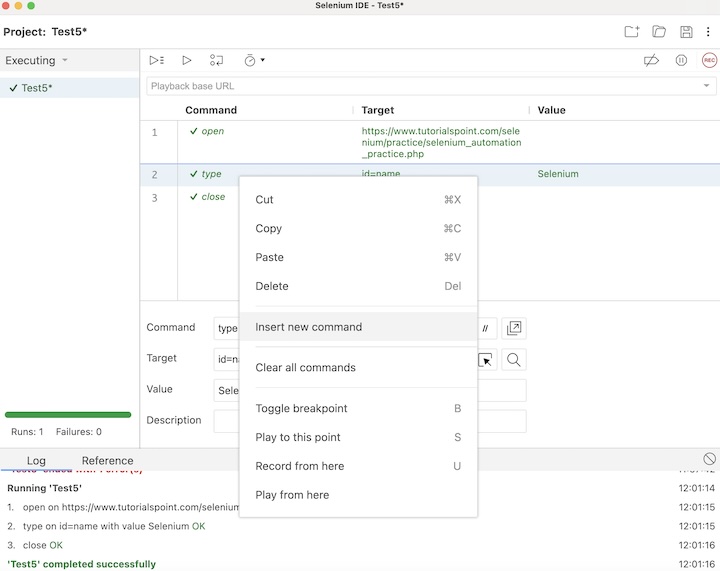Screen dimensions: 720x571
Task: Click the Find target magnifier icon
Action: [514, 359]
